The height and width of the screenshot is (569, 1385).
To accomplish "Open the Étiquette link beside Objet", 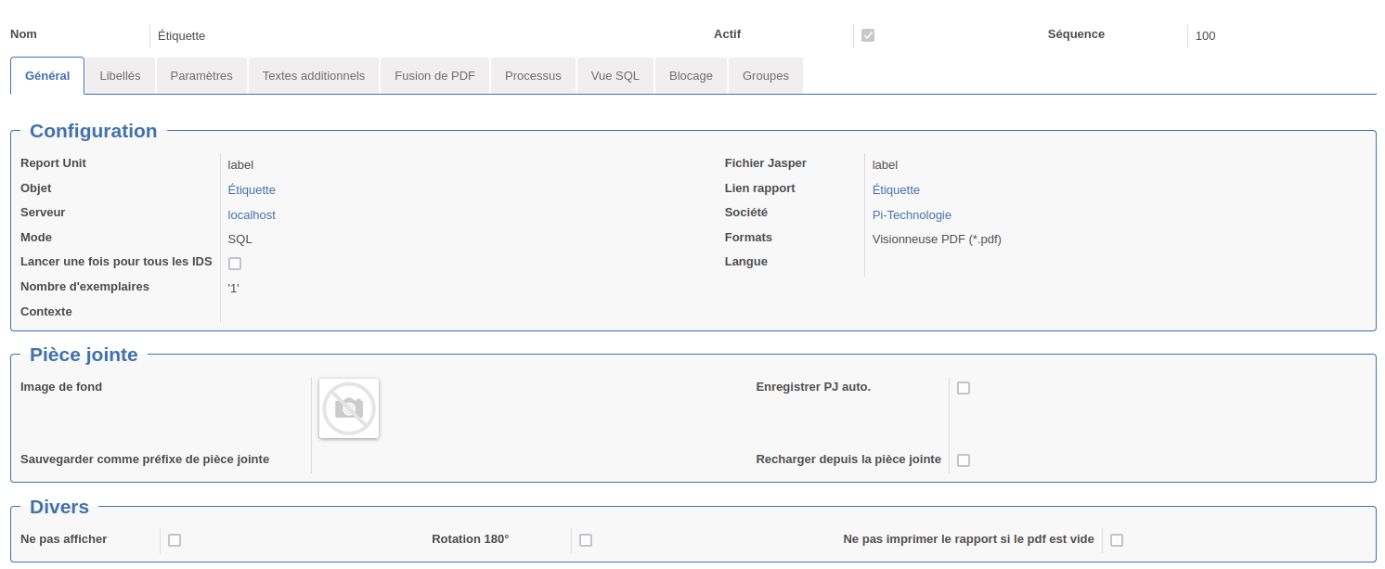I will 252,190.
